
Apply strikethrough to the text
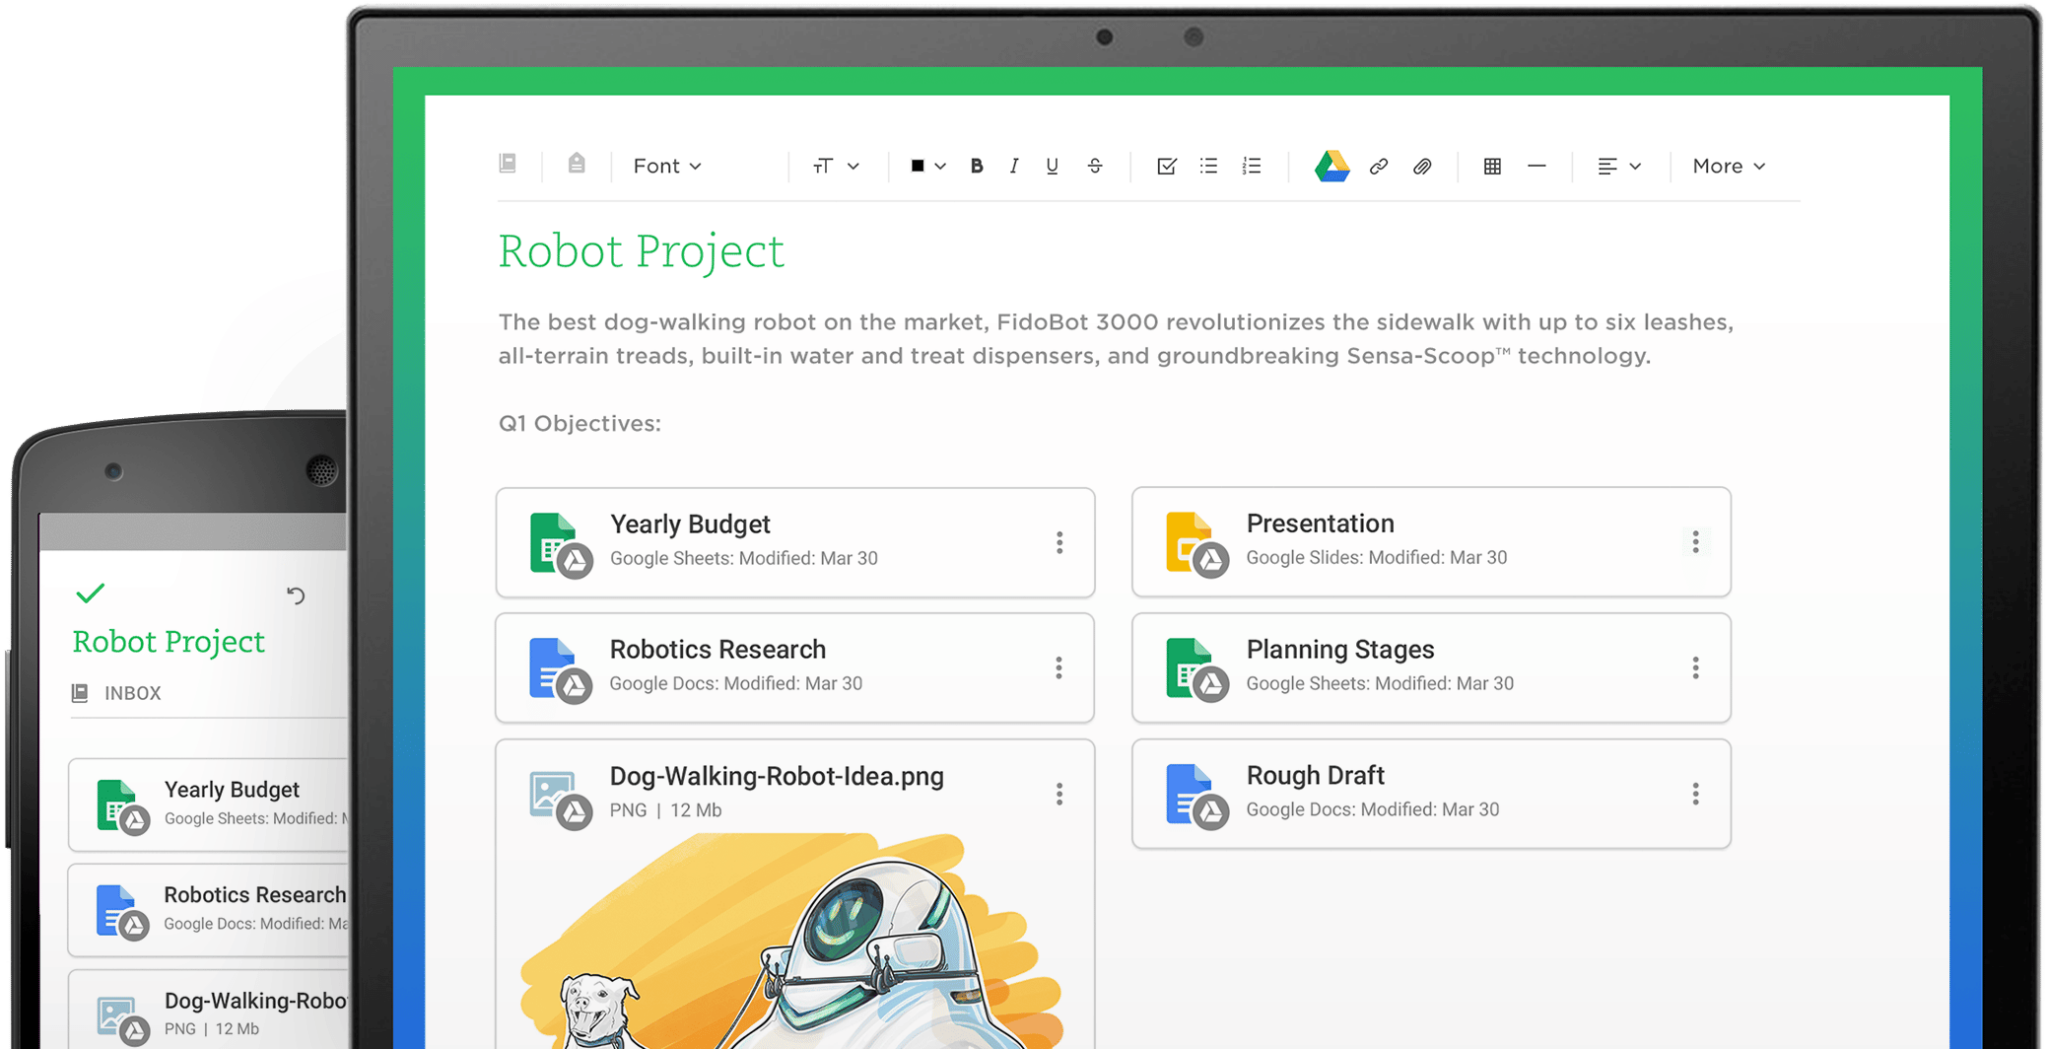click(1095, 166)
